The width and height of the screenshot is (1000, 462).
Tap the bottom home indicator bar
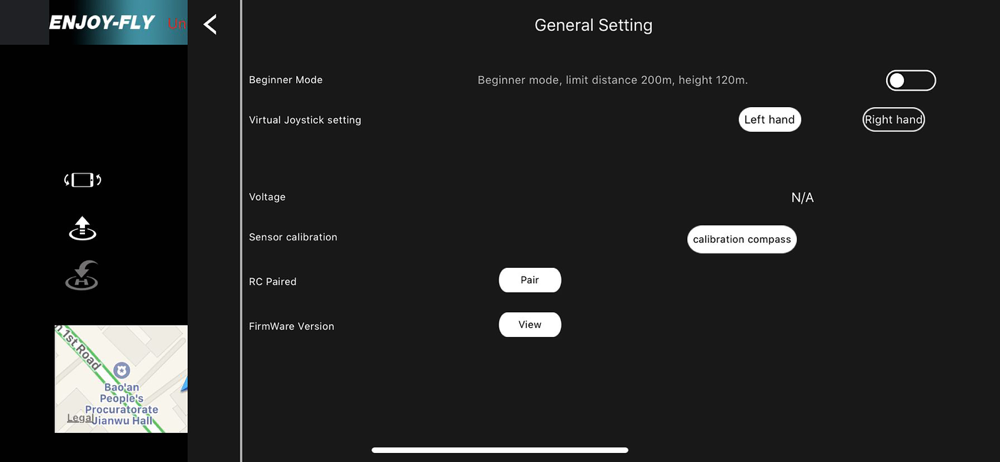pyautogui.click(x=500, y=450)
